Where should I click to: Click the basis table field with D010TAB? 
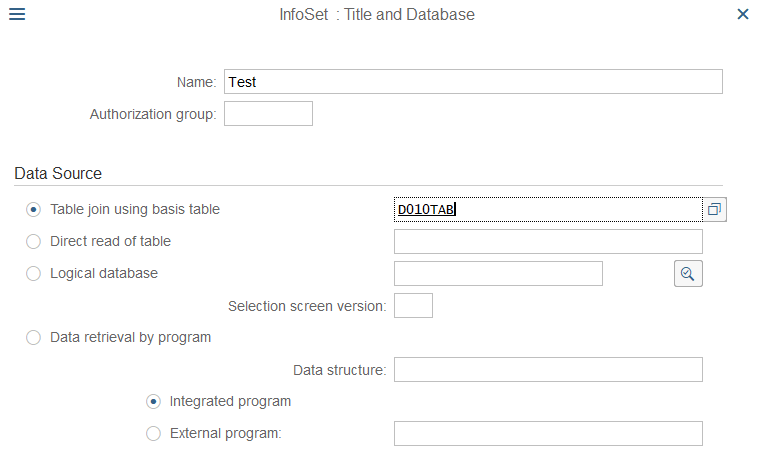pyautogui.click(x=548, y=209)
